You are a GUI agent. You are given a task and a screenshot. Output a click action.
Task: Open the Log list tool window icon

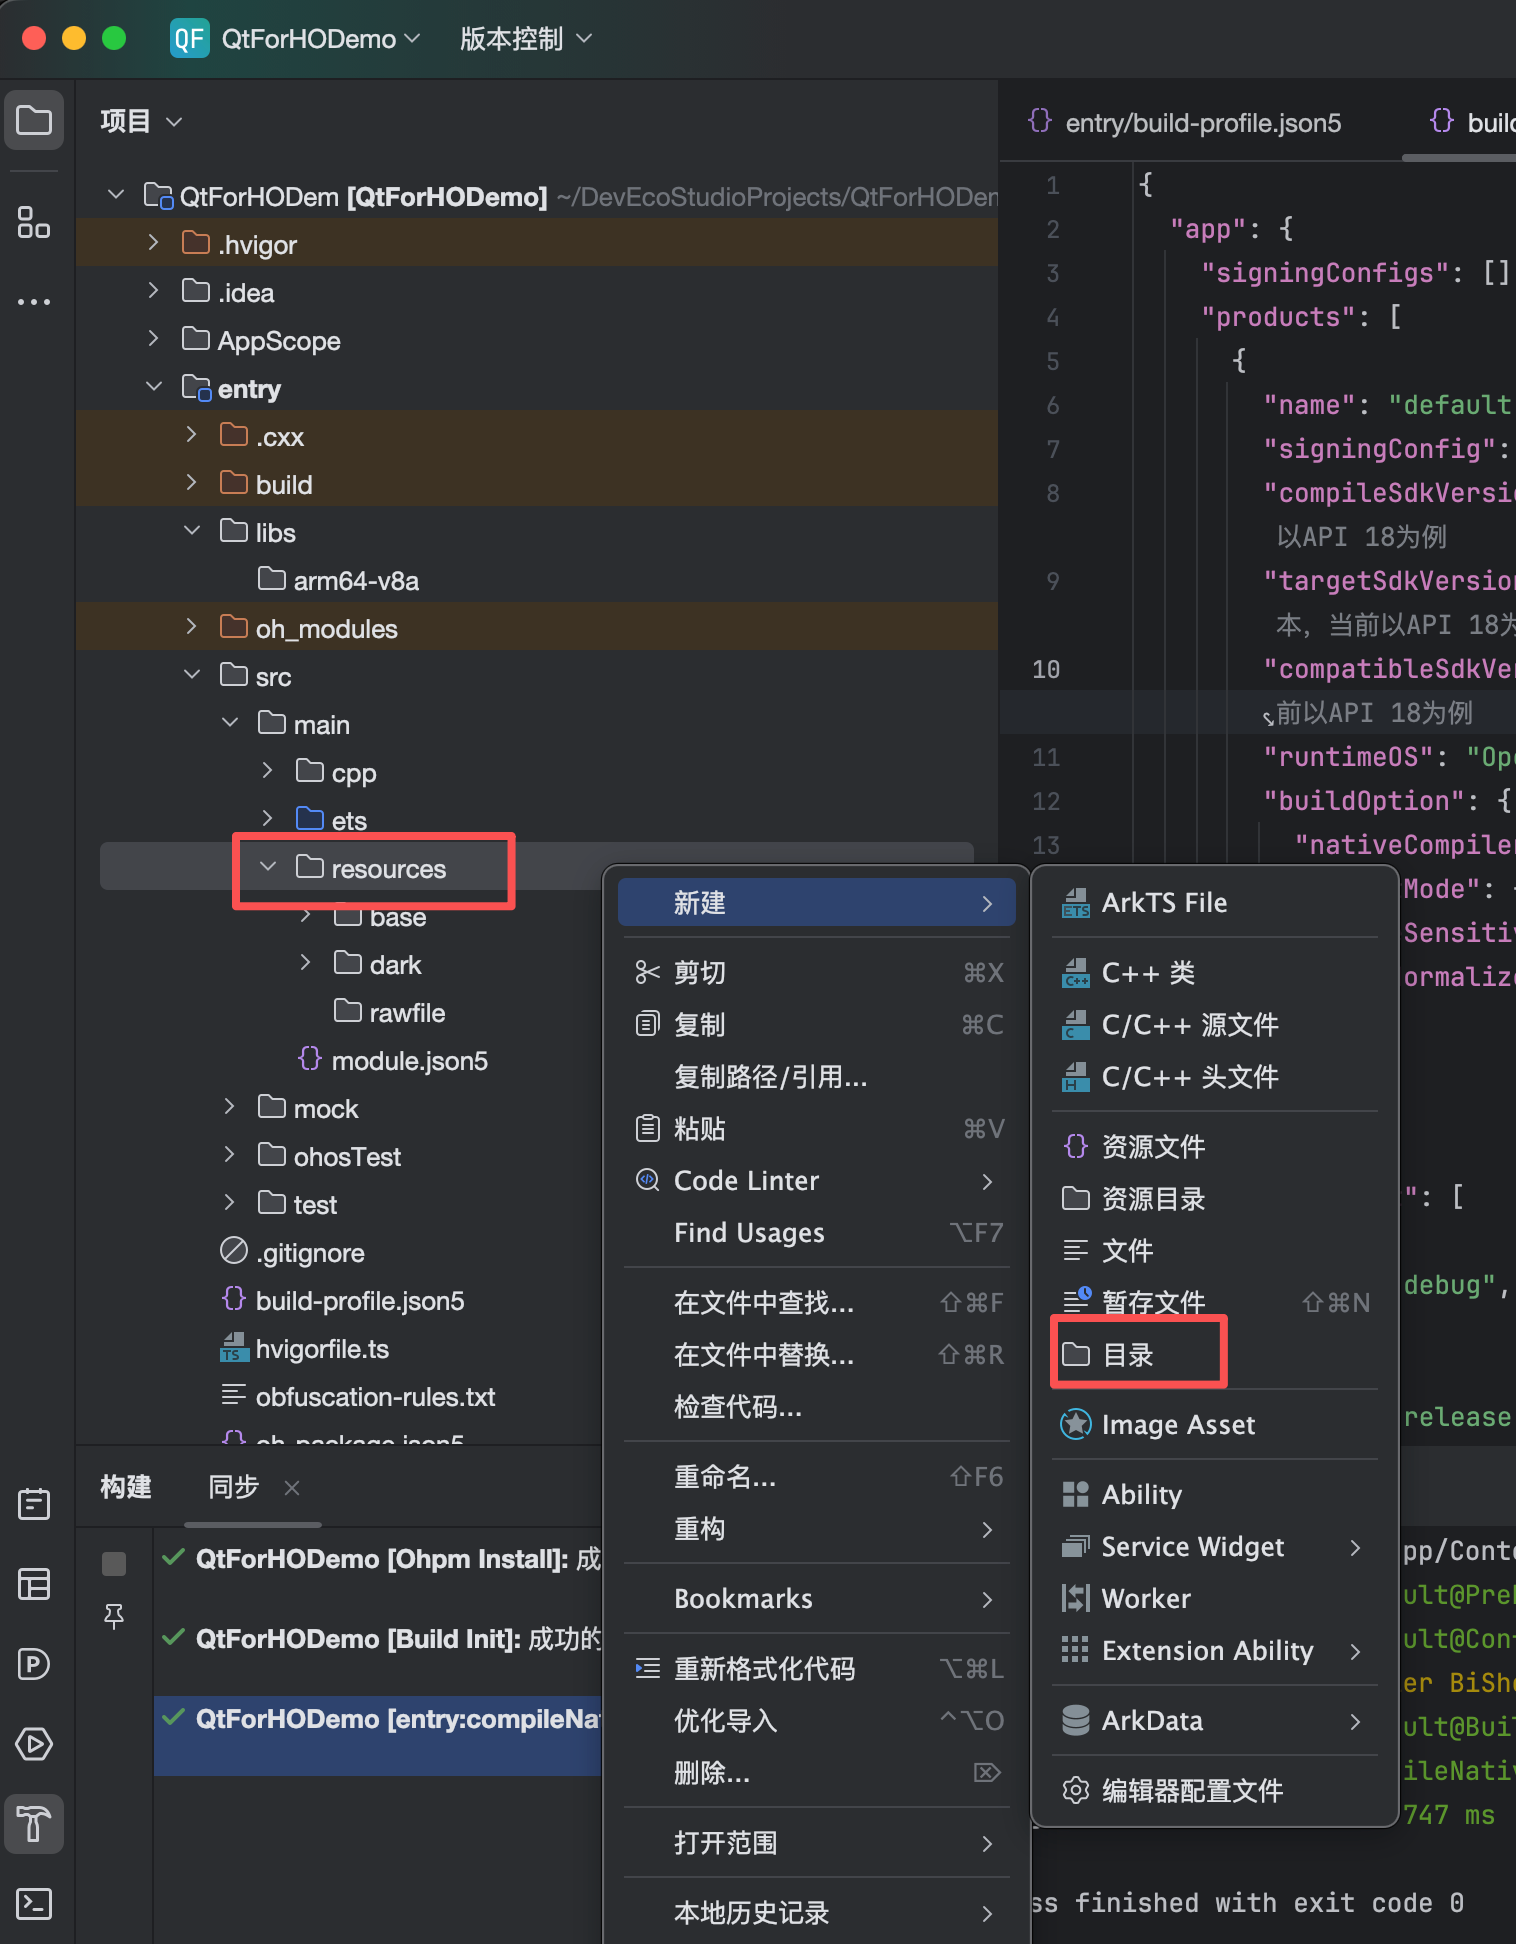pyautogui.click(x=34, y=1584)
